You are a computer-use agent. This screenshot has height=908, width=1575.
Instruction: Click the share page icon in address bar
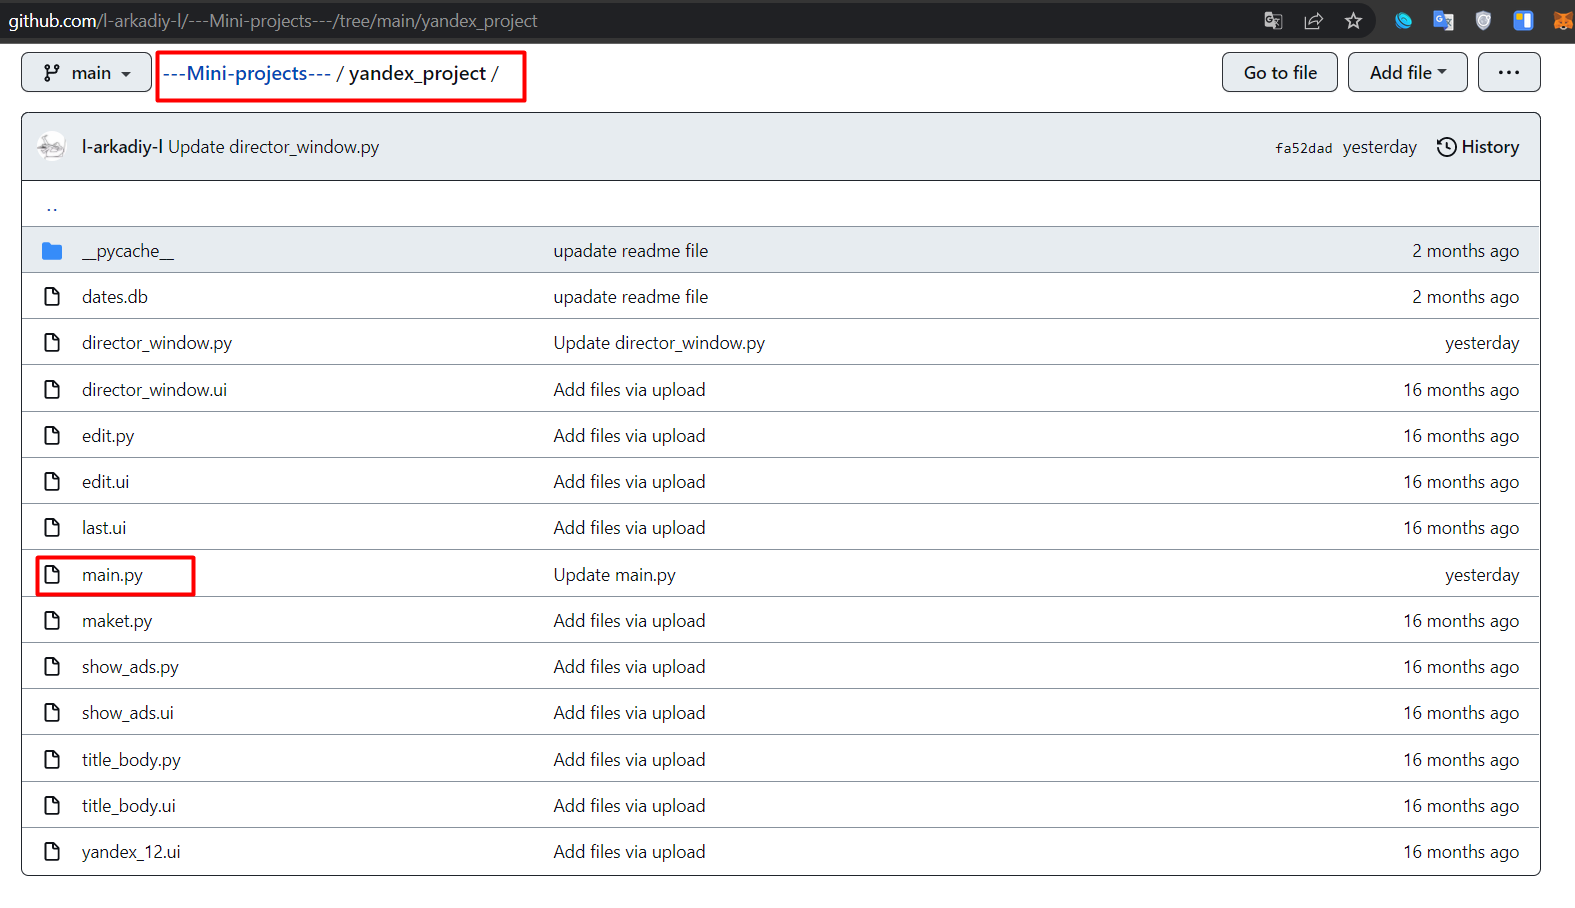(x=1313, y=21)
